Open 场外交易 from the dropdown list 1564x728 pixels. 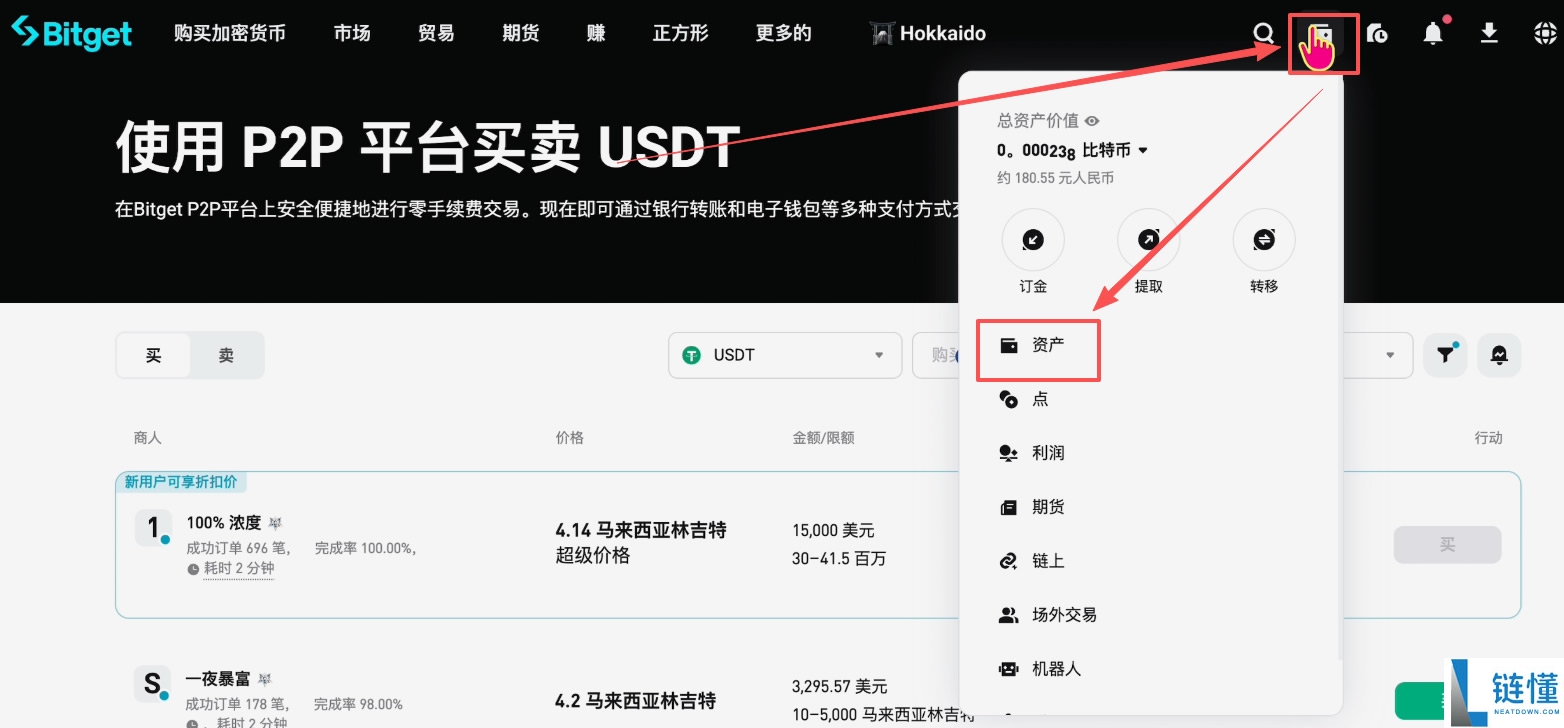click(1063, 614)
